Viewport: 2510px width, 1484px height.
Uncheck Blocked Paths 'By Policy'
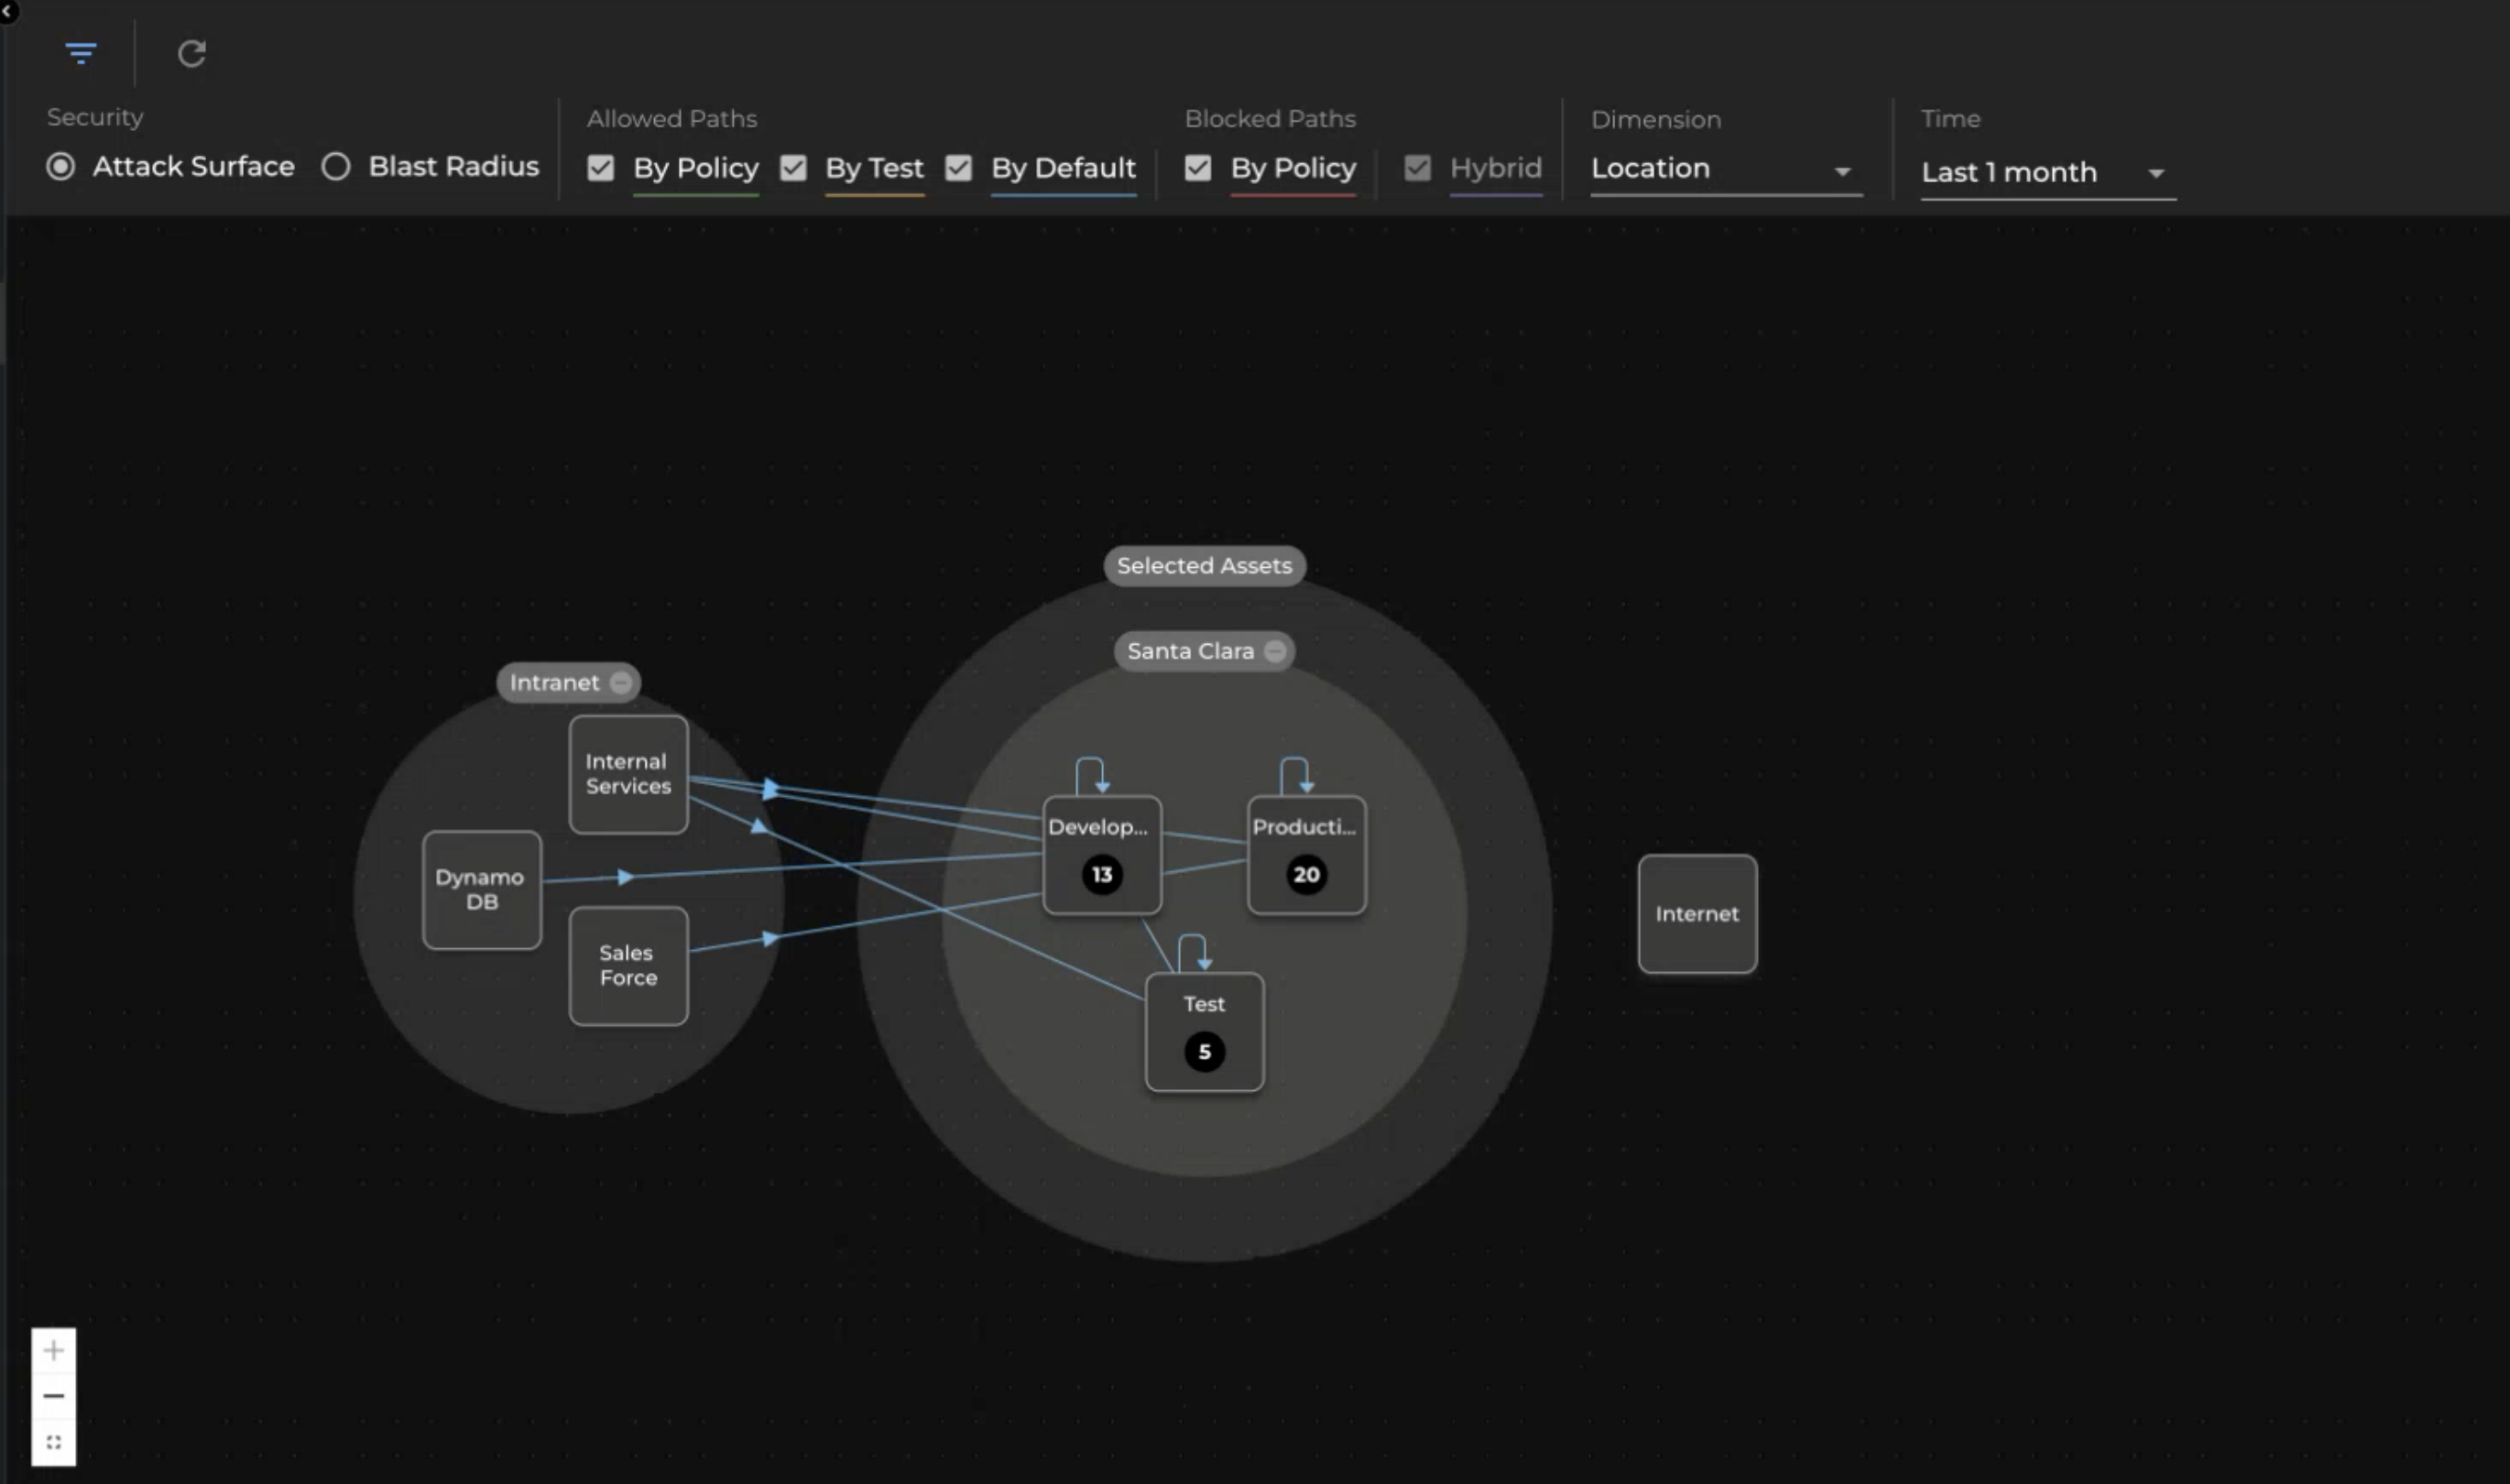tap(1197, 168)
